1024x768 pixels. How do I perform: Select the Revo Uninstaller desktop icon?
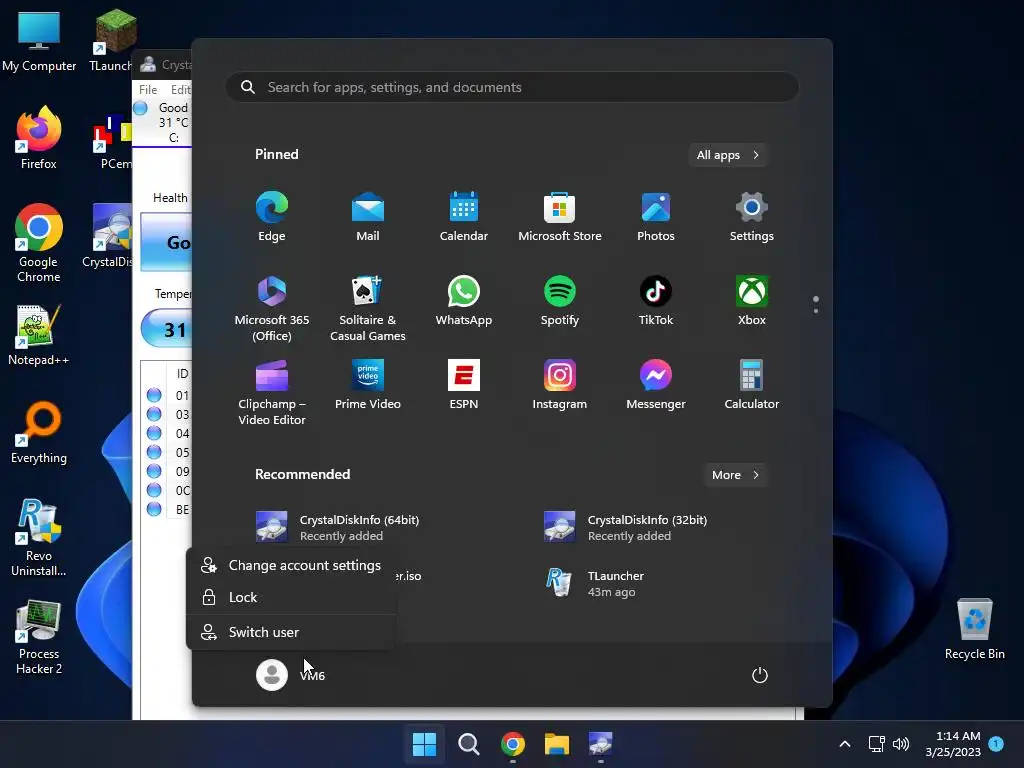pyautogui.click(x=39, y=538)
